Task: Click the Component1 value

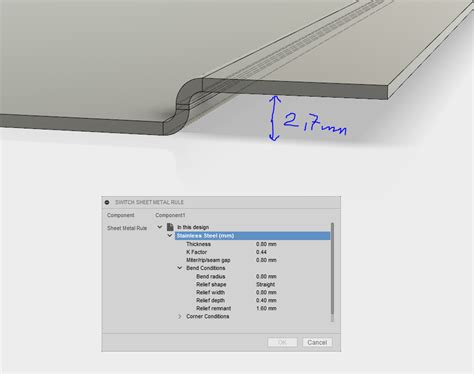Action: [x=170, y=215]
